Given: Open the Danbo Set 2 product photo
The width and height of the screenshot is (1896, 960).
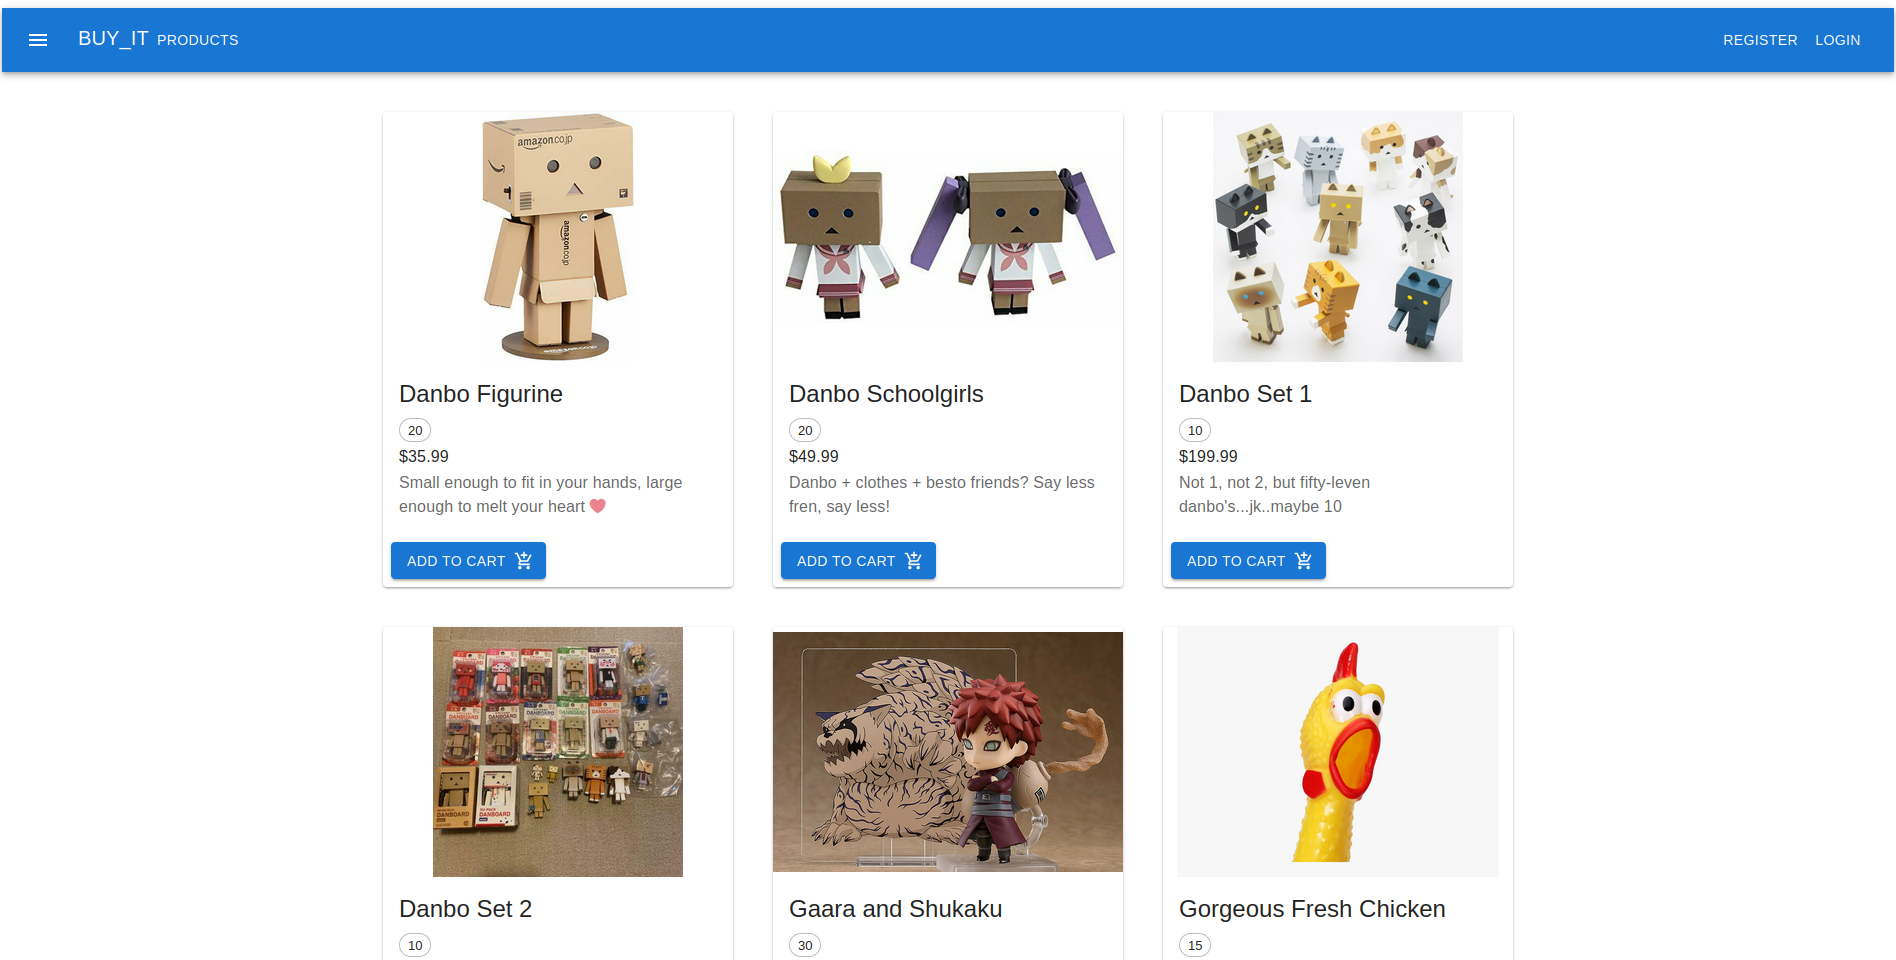Looking at the screenshot, I should [558, 752].
